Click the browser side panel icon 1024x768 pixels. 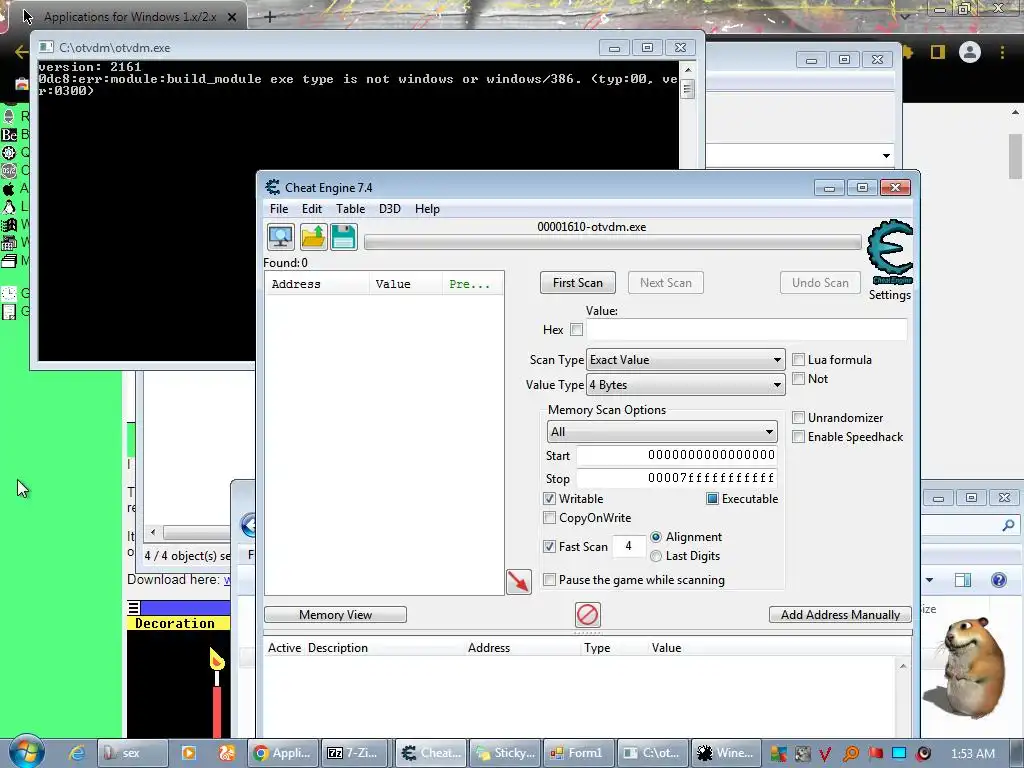coord(938,52)
